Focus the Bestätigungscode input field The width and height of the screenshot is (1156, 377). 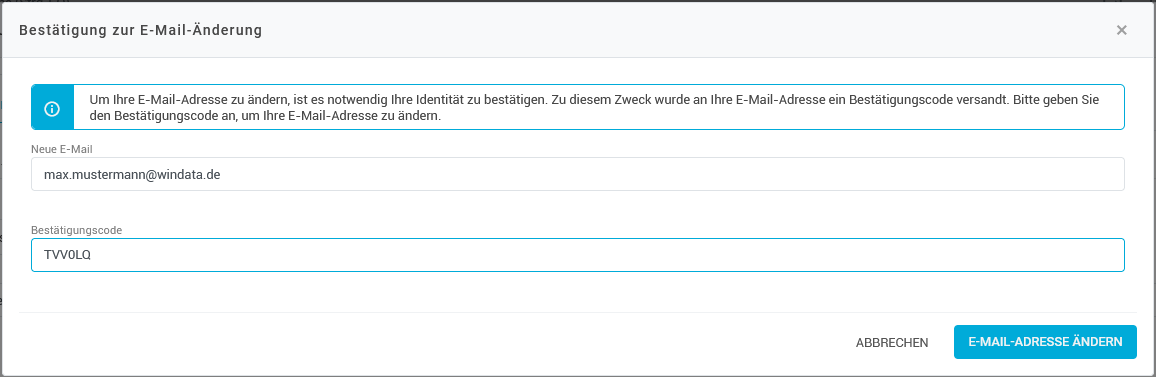tap(577, 255)
